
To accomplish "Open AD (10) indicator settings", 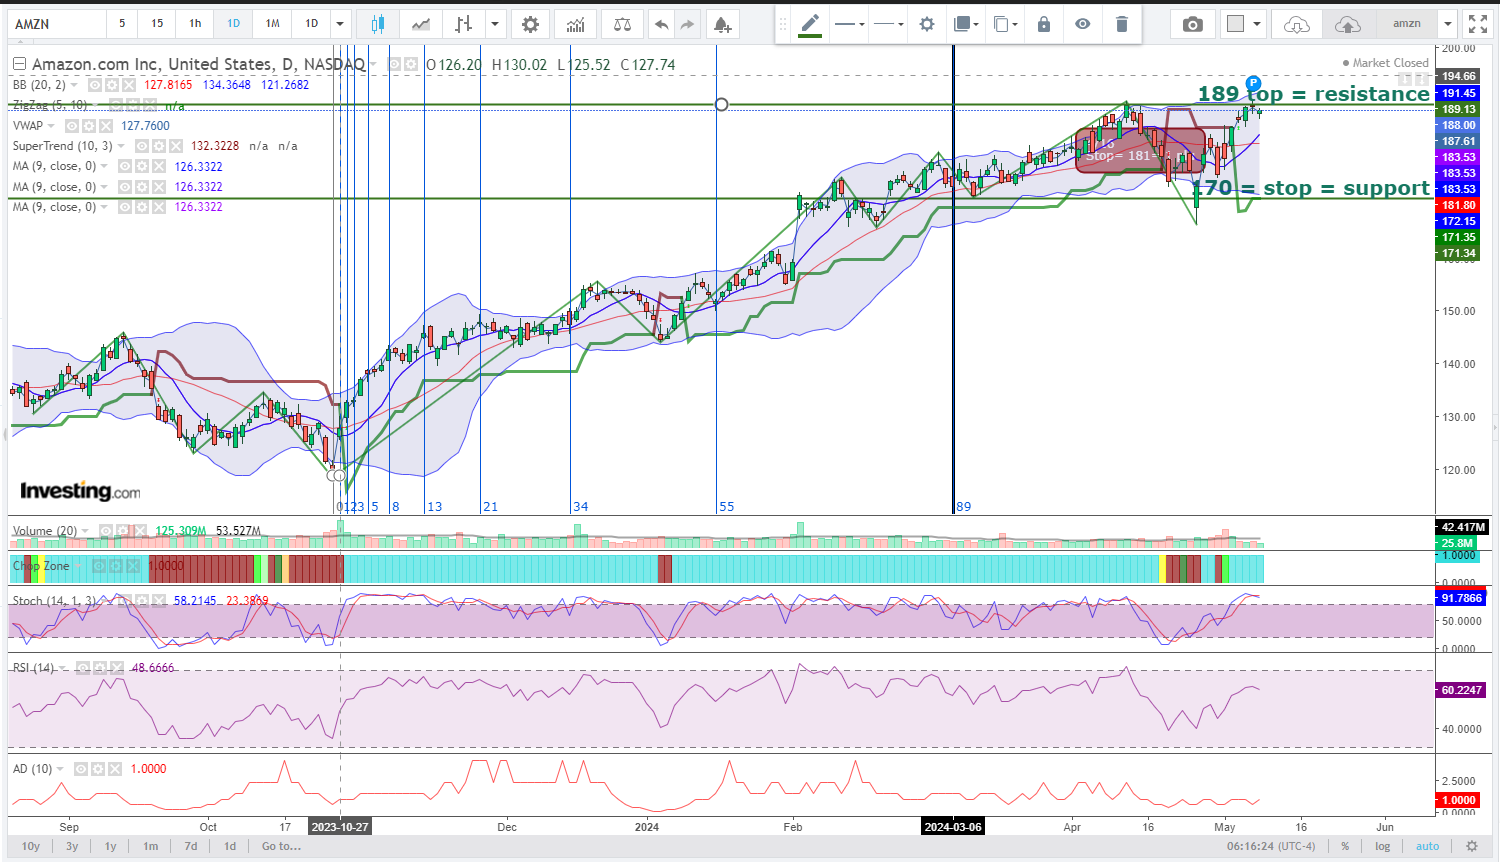I will pyautogui.click(x=98, y=769).
